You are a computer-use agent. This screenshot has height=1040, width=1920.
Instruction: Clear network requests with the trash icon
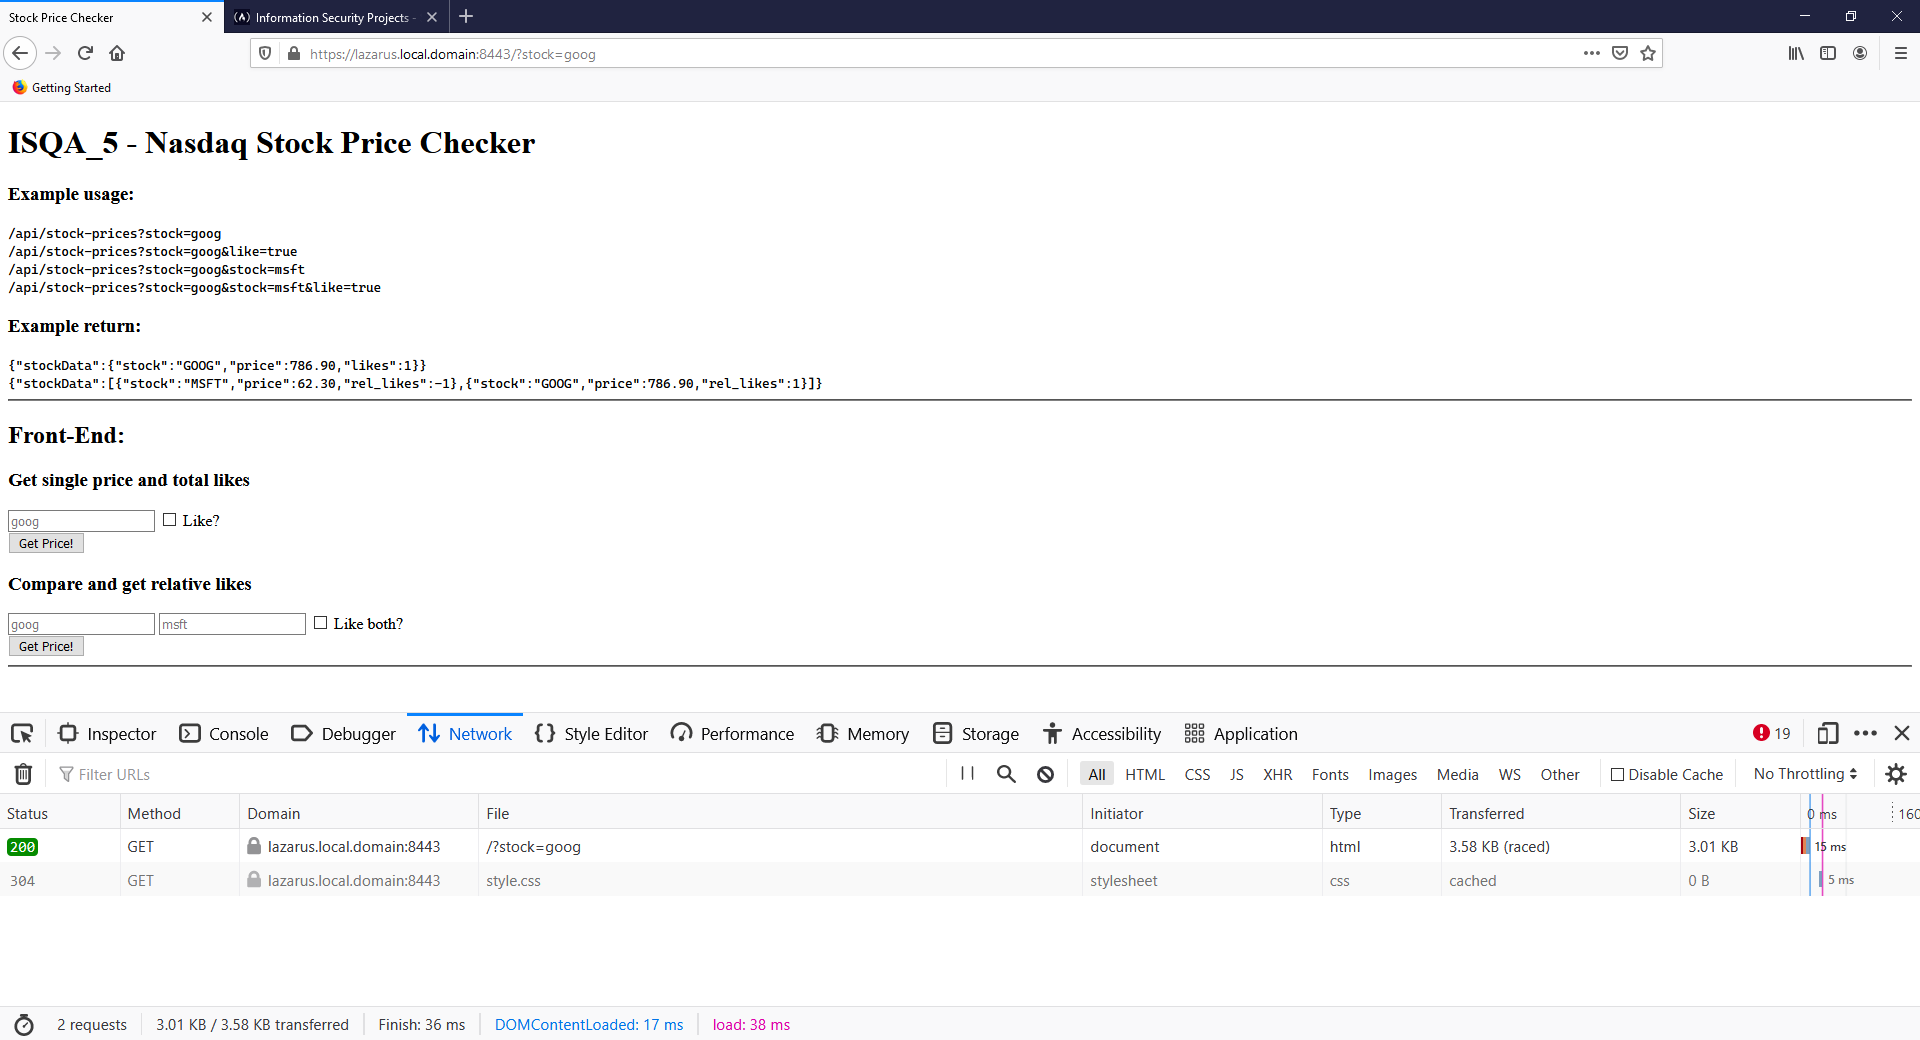(x=24, y=773)
